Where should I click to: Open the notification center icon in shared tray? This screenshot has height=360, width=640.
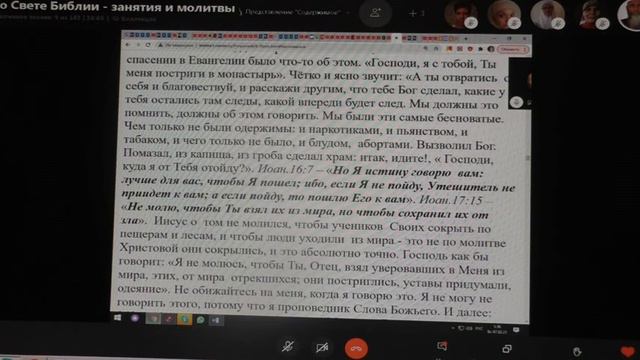516,329
